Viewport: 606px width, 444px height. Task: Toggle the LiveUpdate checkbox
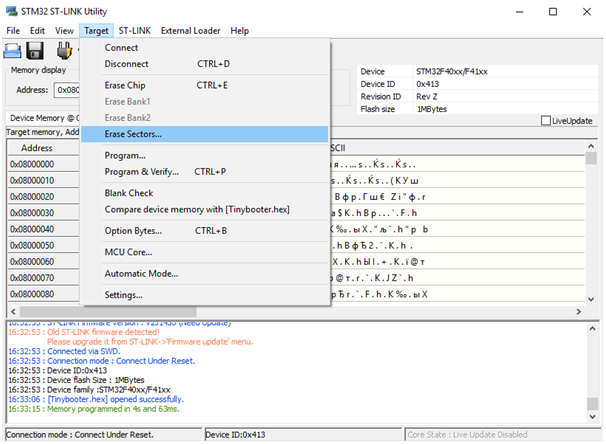click(x=546, y=121)
